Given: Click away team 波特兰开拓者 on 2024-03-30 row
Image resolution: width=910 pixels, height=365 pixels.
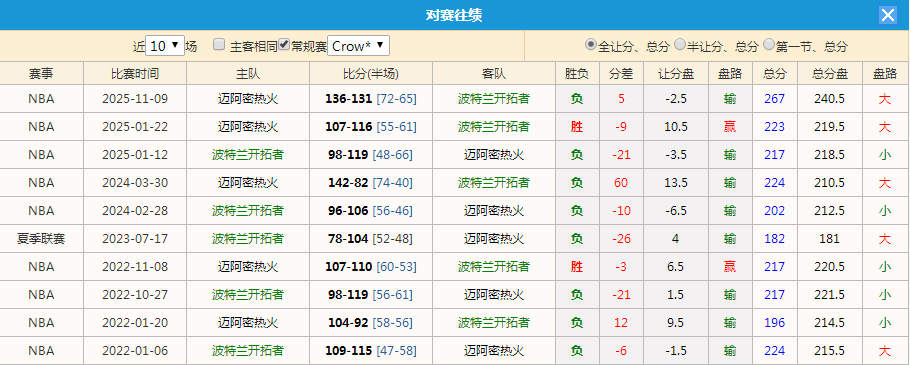Looking at the screenshot, I should pyautogui.click(x=494, y=183).
